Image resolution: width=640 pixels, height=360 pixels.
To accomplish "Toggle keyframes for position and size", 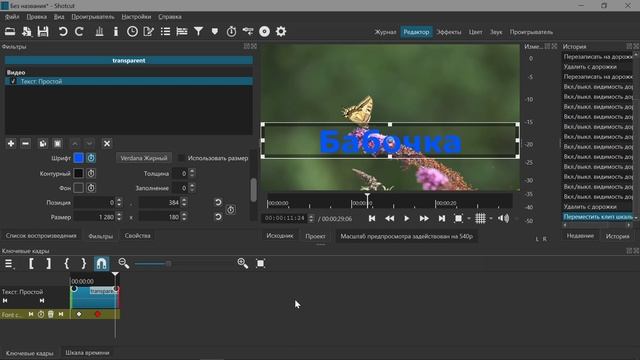I will (231, 210).
